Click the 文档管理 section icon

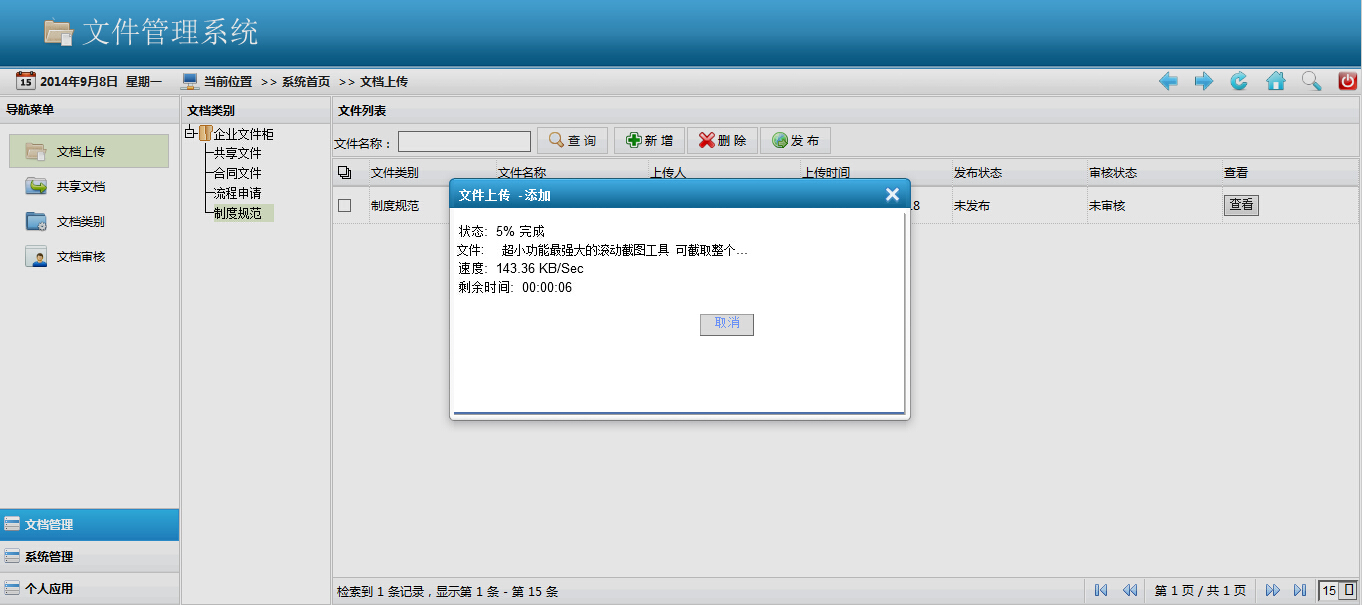12,524
